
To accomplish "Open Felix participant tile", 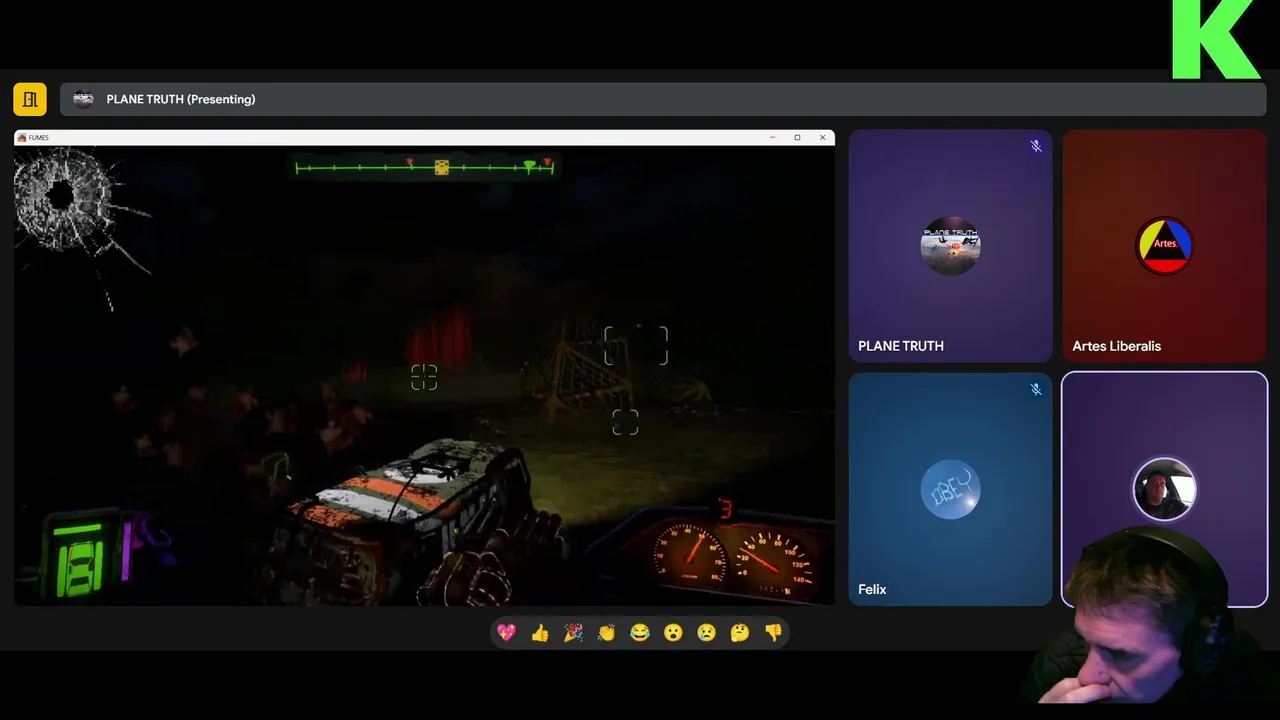I will pos(950,489).
